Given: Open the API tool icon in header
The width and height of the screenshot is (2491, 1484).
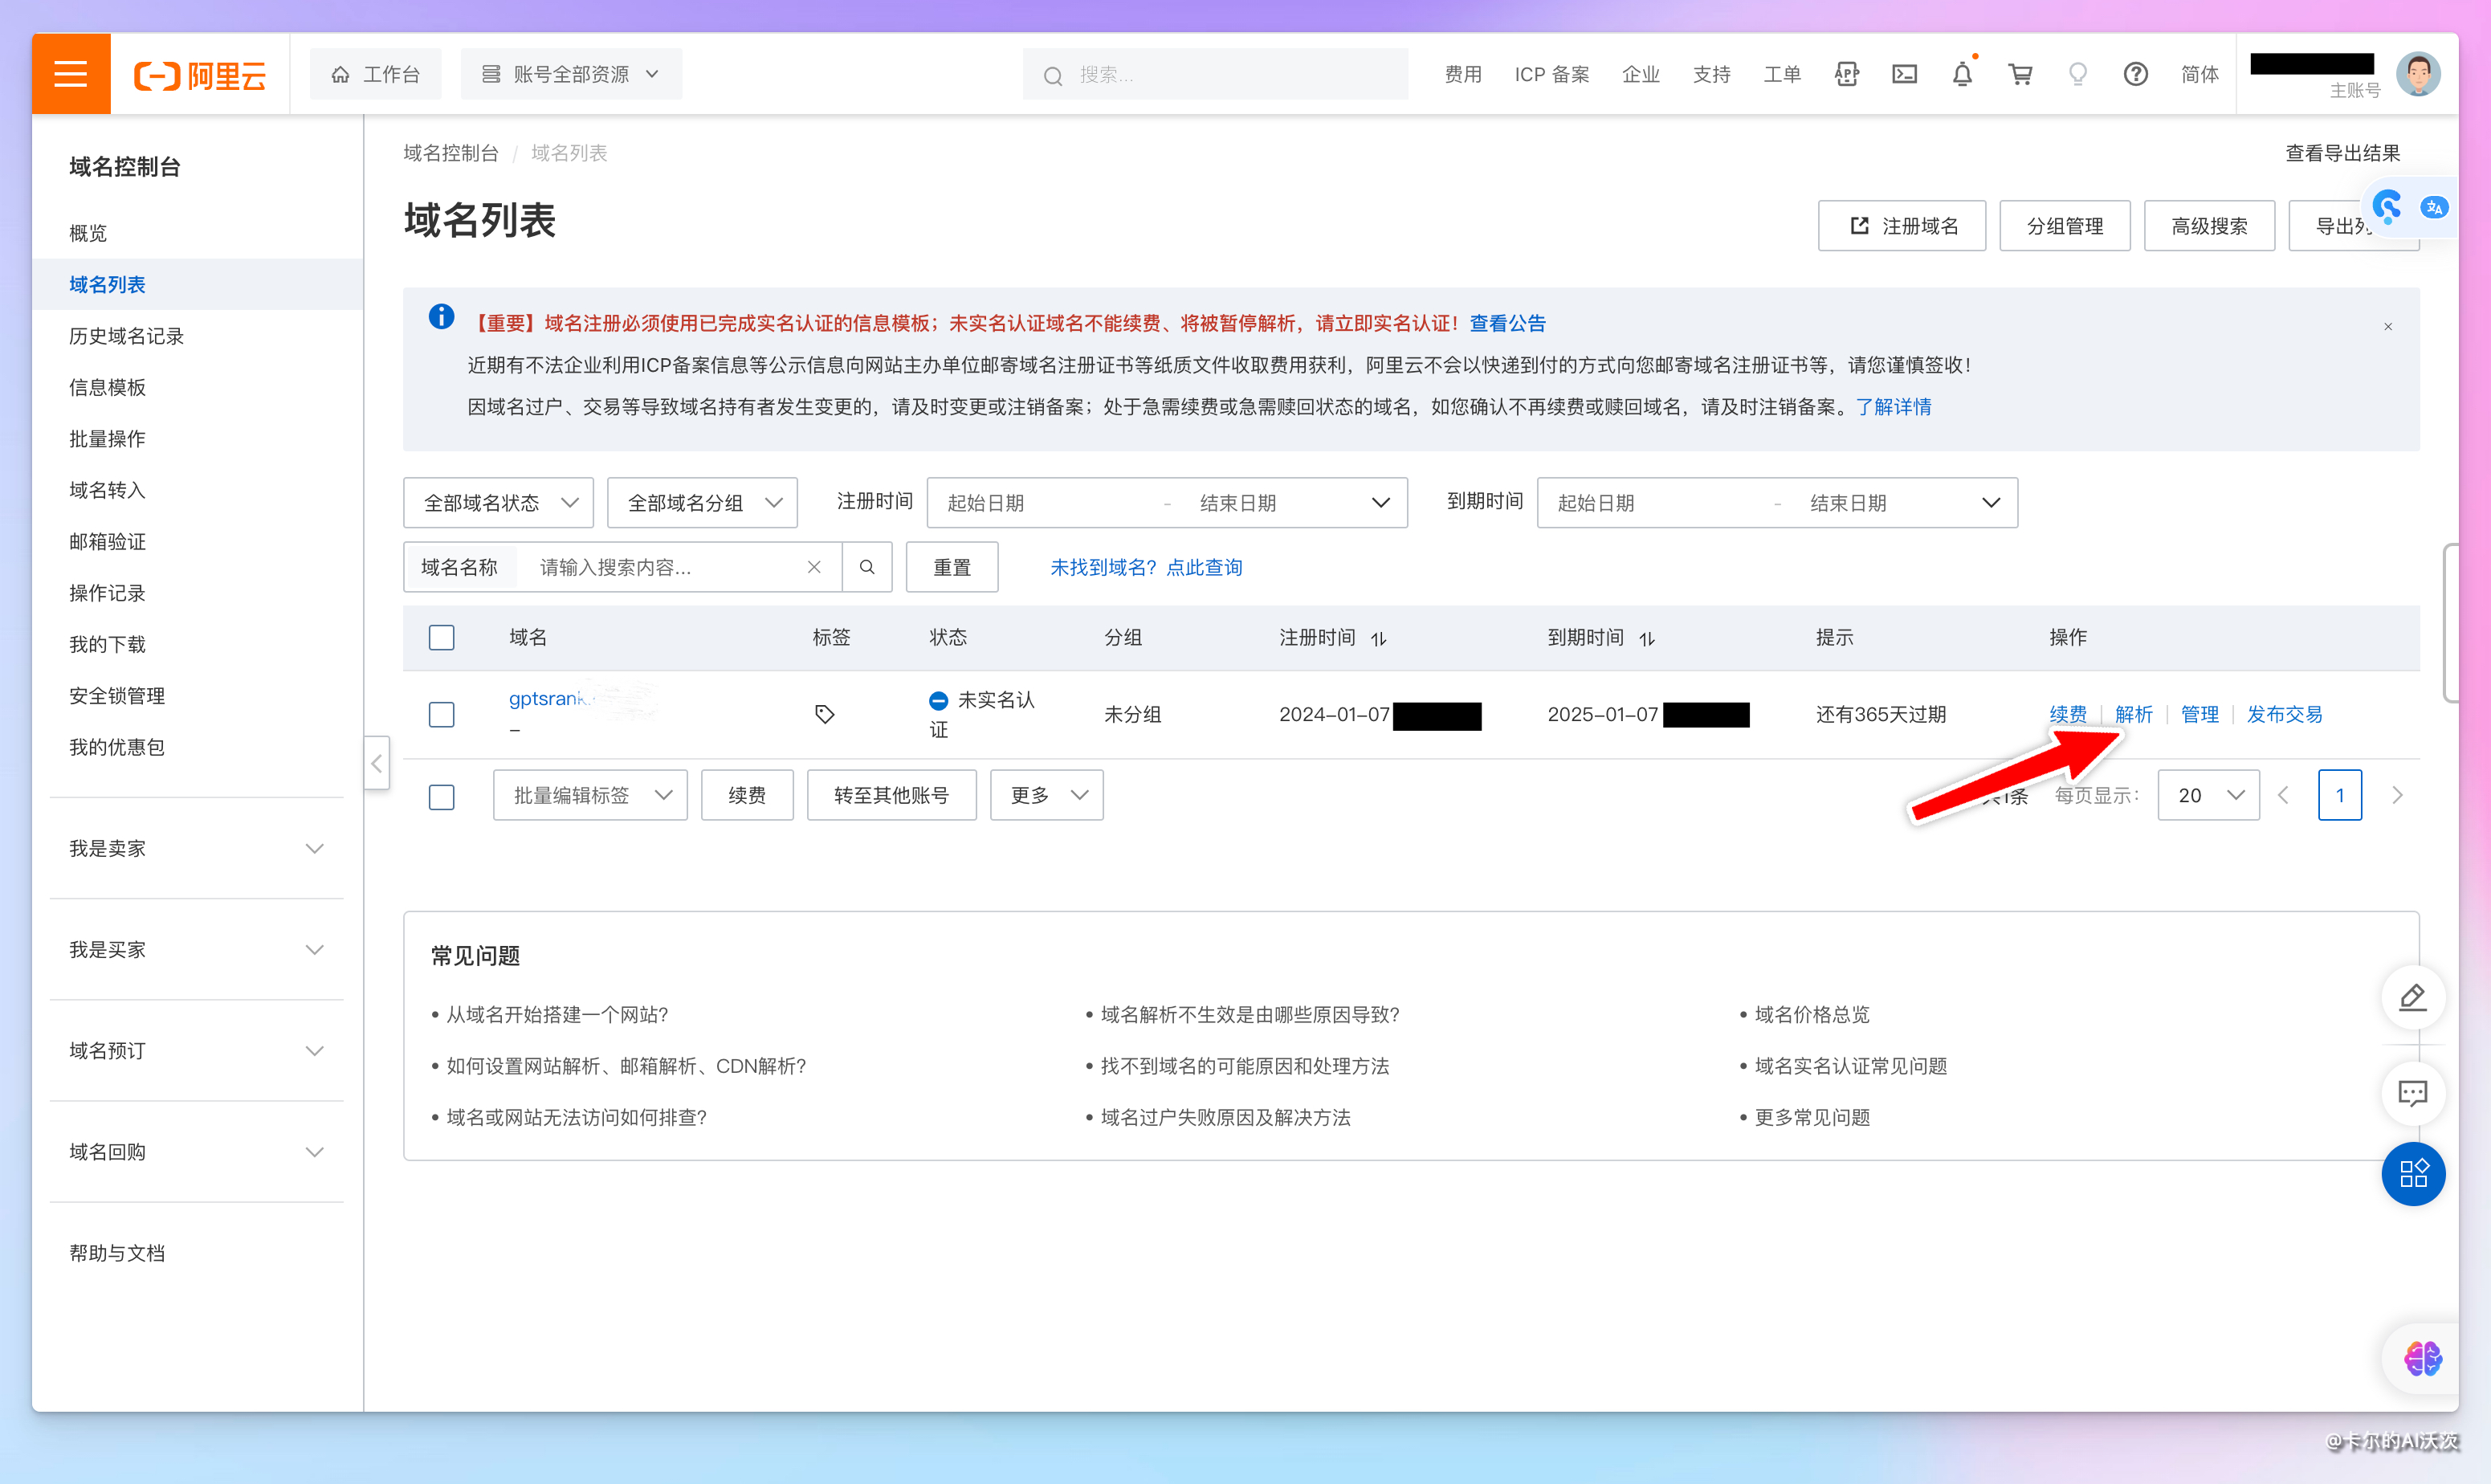Looking at the screenshot, I should pyautogui.click(x=1846, y=74).
